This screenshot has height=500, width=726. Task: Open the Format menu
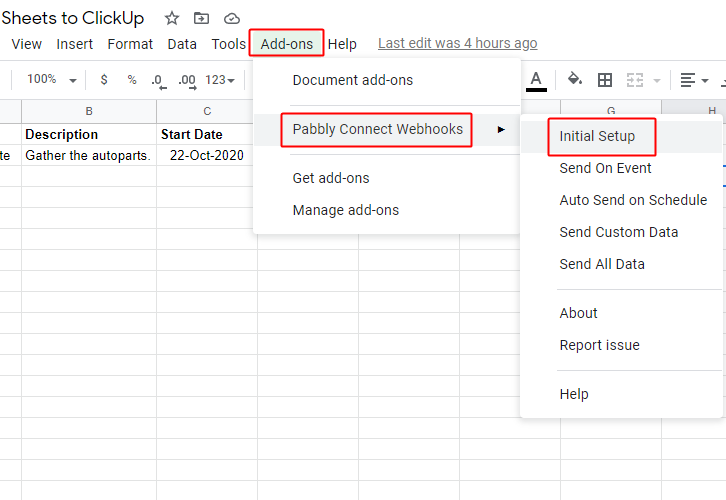pyautogui.click(x=130, y=44)
